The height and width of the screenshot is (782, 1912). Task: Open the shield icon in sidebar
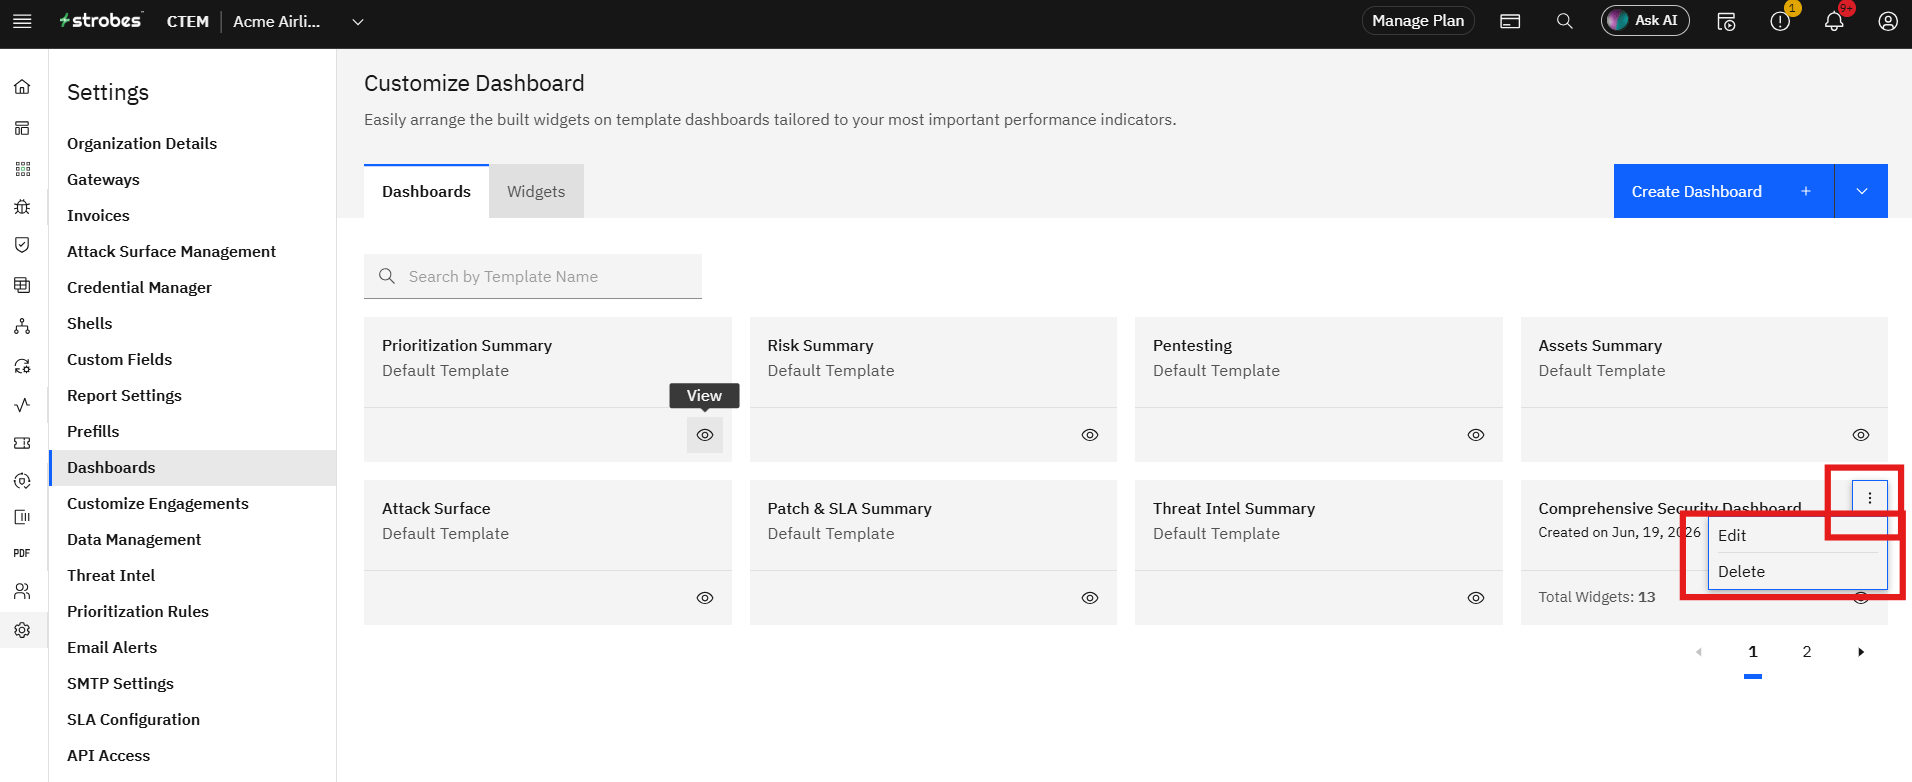coord(22,245)
